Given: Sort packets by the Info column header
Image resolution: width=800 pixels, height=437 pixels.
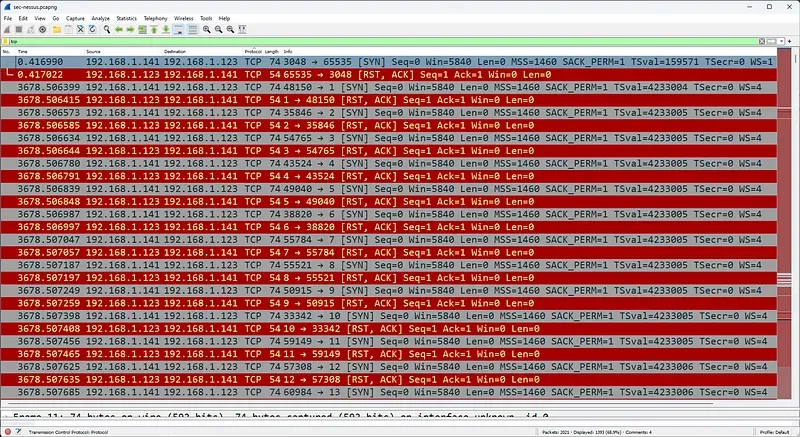Looking at the screenshot, I should pyautogui.click(x=529, y=52).
